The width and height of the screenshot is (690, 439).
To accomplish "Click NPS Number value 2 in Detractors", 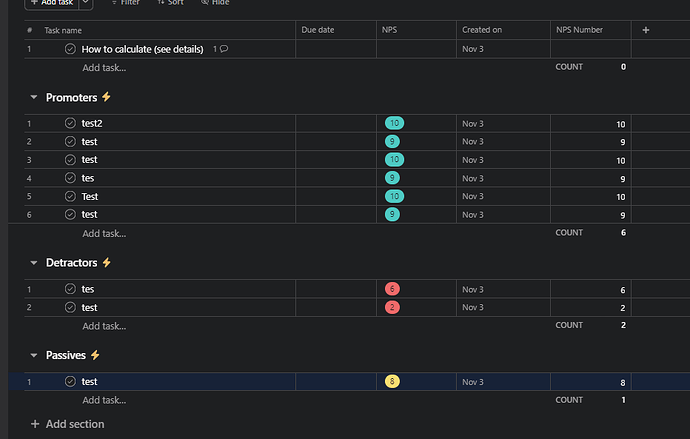I will coord(622,308).
